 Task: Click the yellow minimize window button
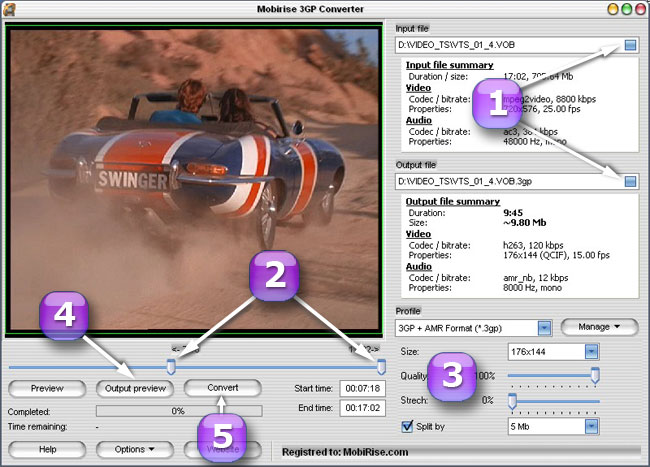click(x=613, y=9)
